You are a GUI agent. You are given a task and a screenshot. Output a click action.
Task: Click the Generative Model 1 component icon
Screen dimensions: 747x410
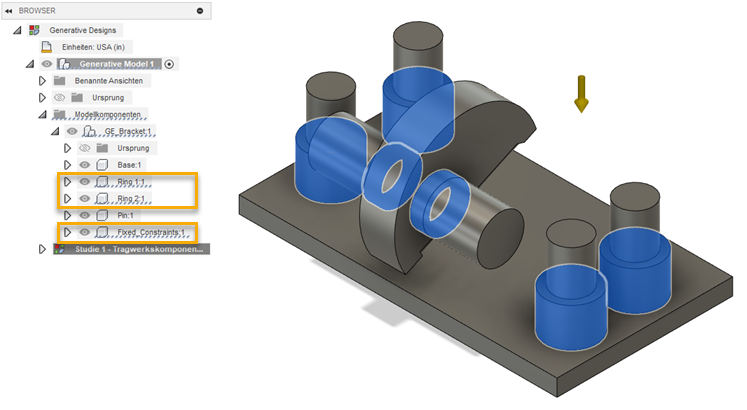click(x=65, y=64)
